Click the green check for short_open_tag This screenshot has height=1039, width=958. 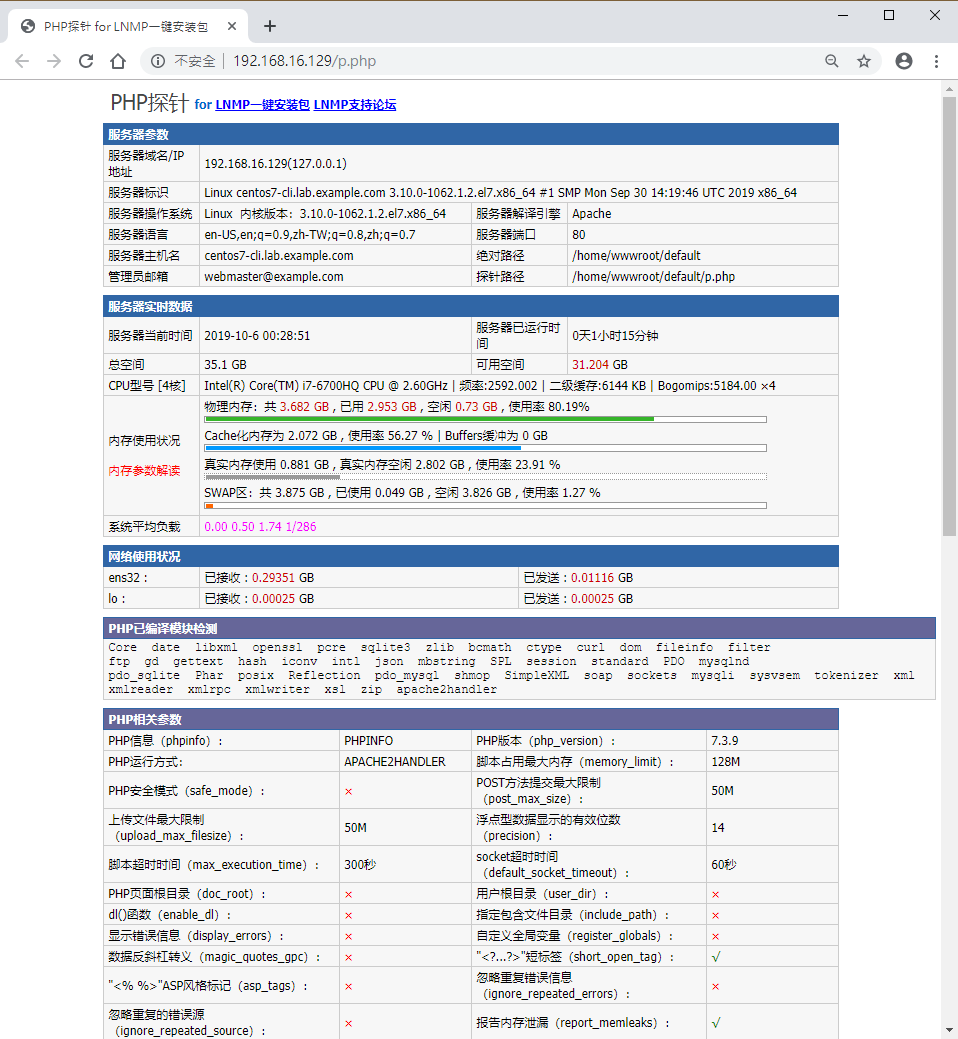(716, 957)
